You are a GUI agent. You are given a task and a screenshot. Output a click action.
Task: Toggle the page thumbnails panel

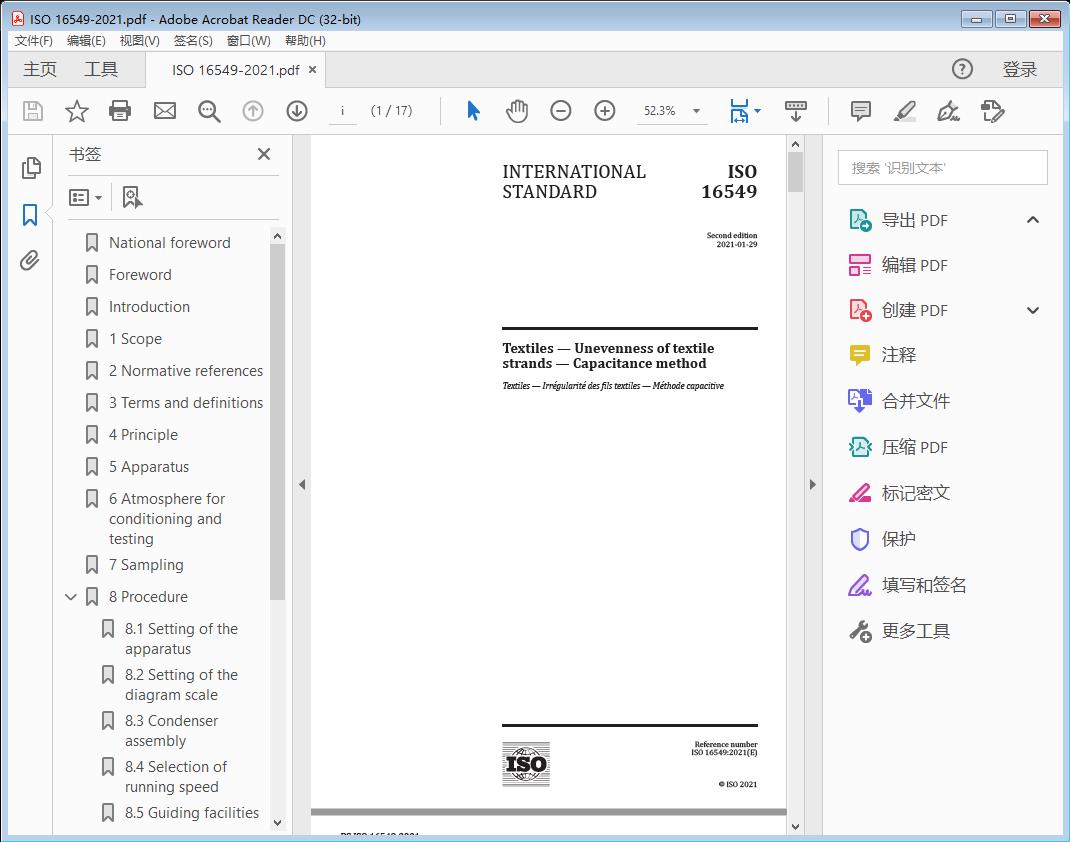(30, 168)
